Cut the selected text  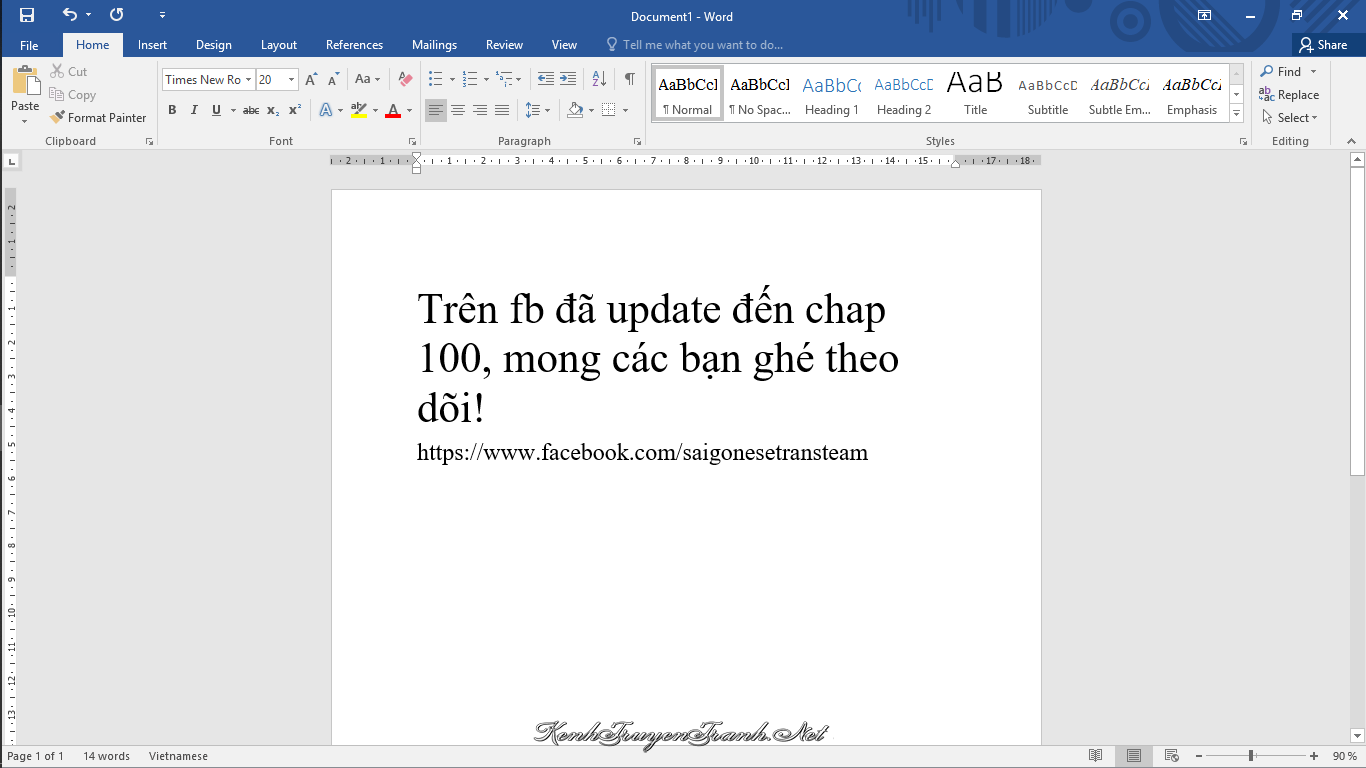click(x=68, y=72)
